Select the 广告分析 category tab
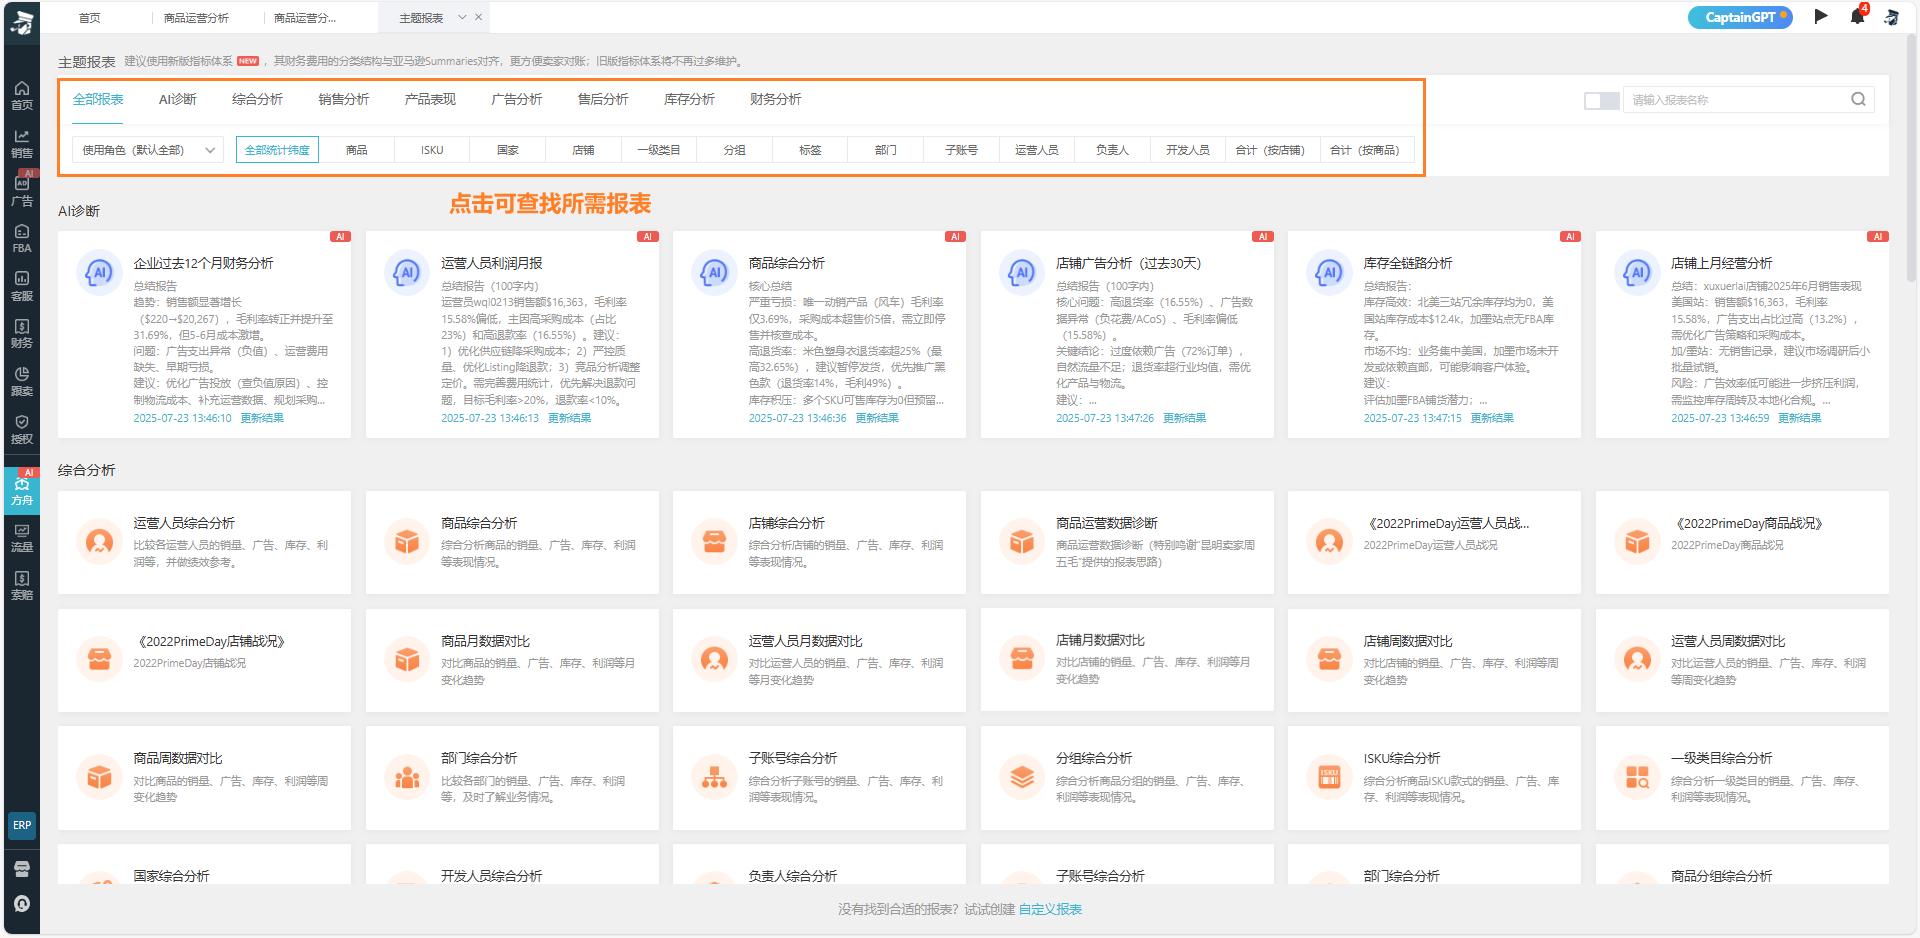The height and width of the screenshot is (938, 1920). 516,99
